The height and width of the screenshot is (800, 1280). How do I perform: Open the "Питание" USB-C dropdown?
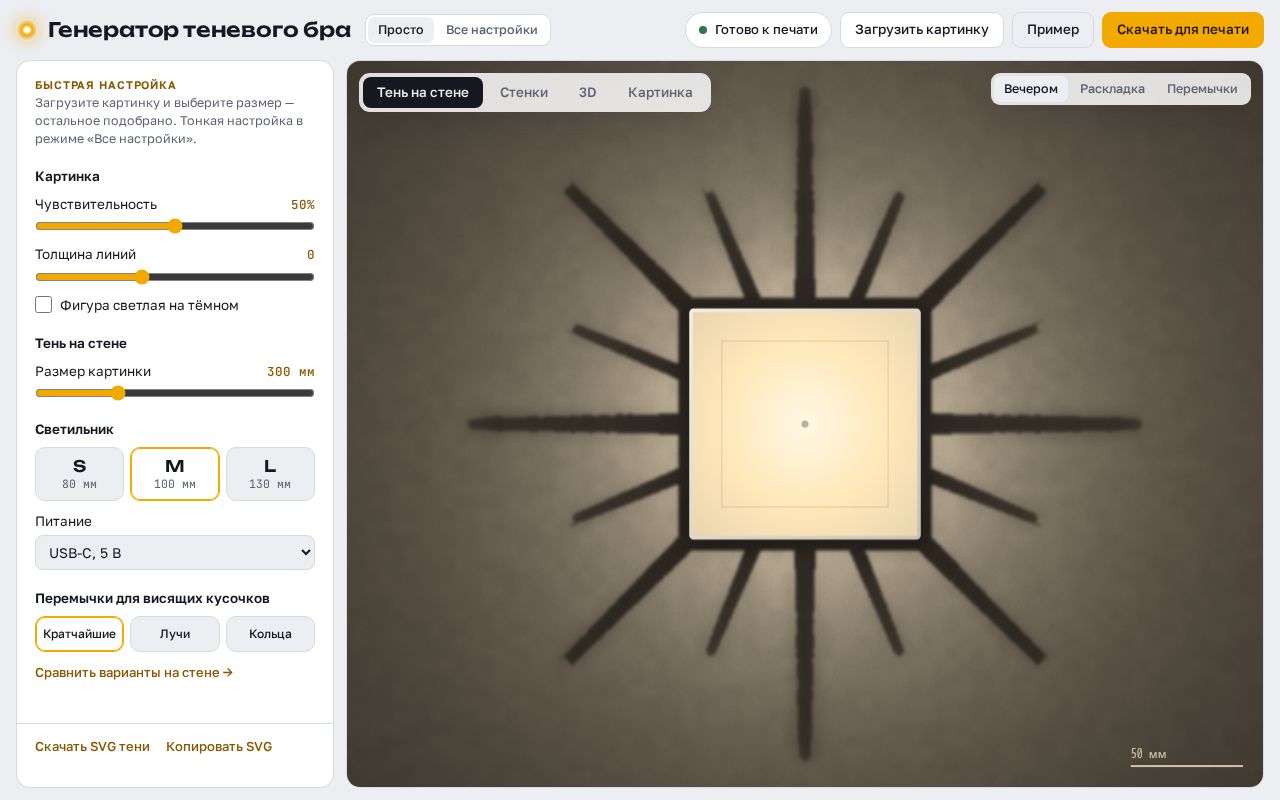pos(175,553)
